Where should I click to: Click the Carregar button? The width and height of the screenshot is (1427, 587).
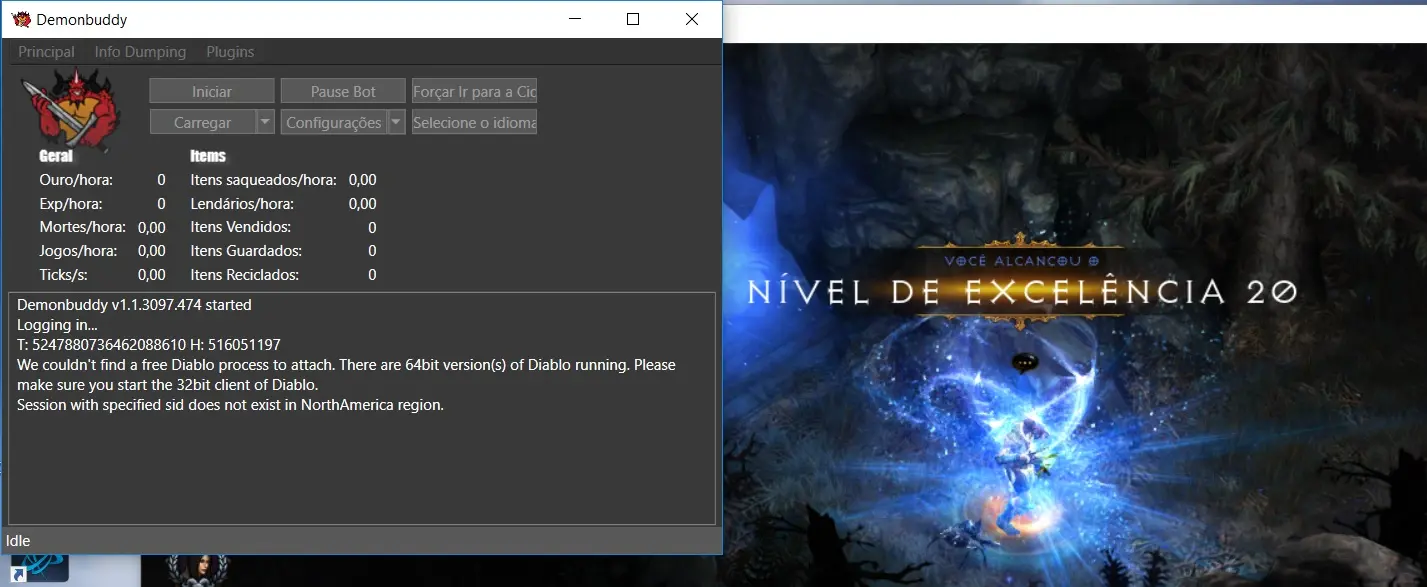click(202, 122)
